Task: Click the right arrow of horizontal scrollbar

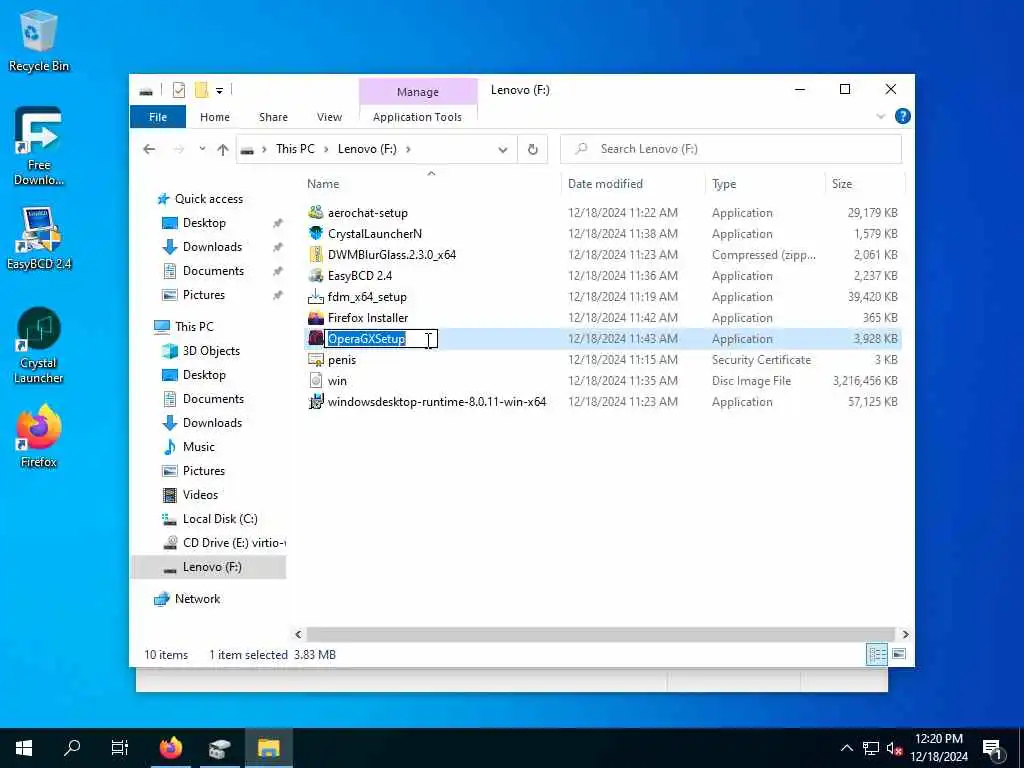Action: pyautogui.click(x=905, y=634)
